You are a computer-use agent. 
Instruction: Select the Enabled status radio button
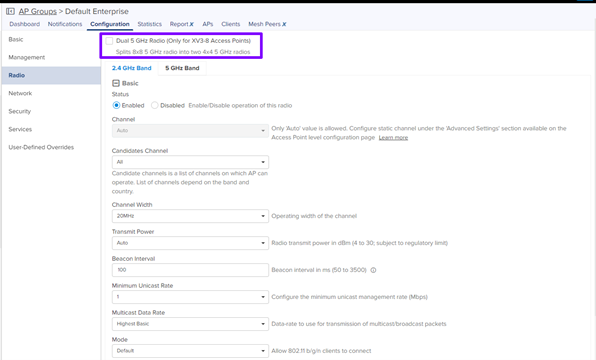coord(116,105)
